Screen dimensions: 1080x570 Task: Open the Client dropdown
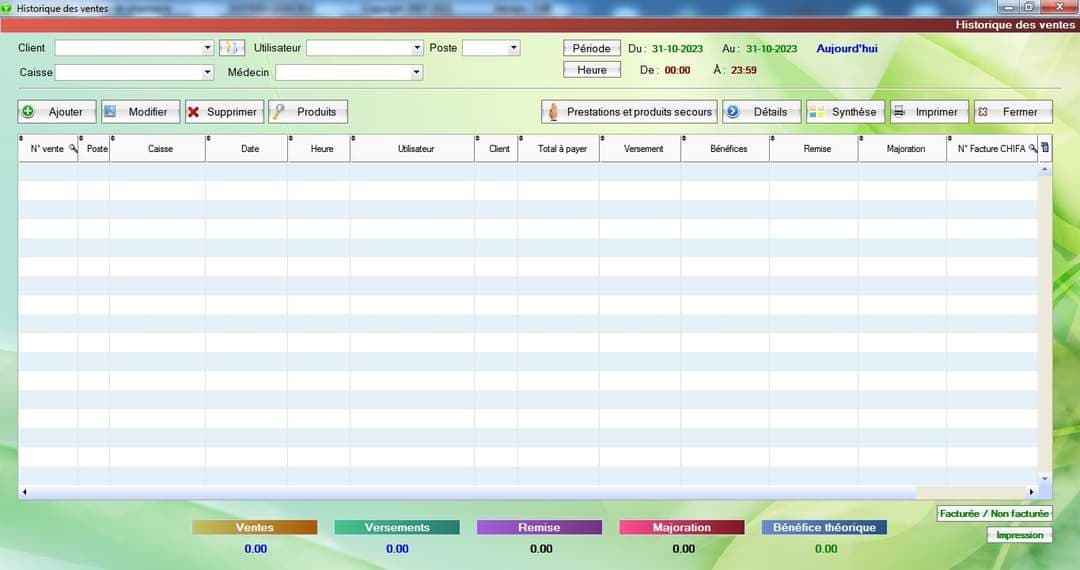(x=207, y=48)
